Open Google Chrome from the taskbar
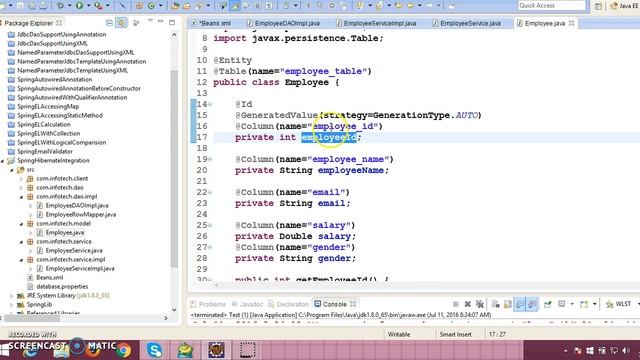Screen dimensions: 640x360 [x=124, y=350]
